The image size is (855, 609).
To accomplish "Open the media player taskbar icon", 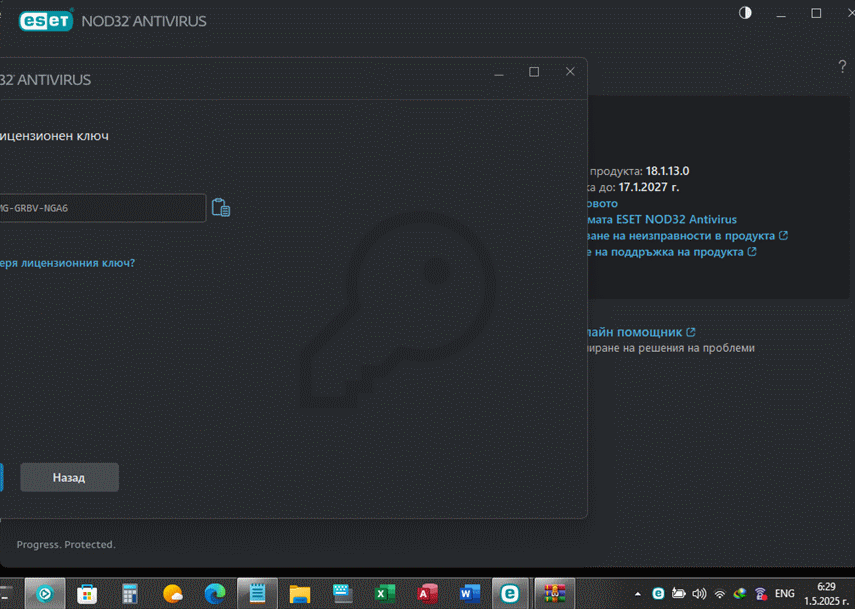I will (x=45, y=593).
